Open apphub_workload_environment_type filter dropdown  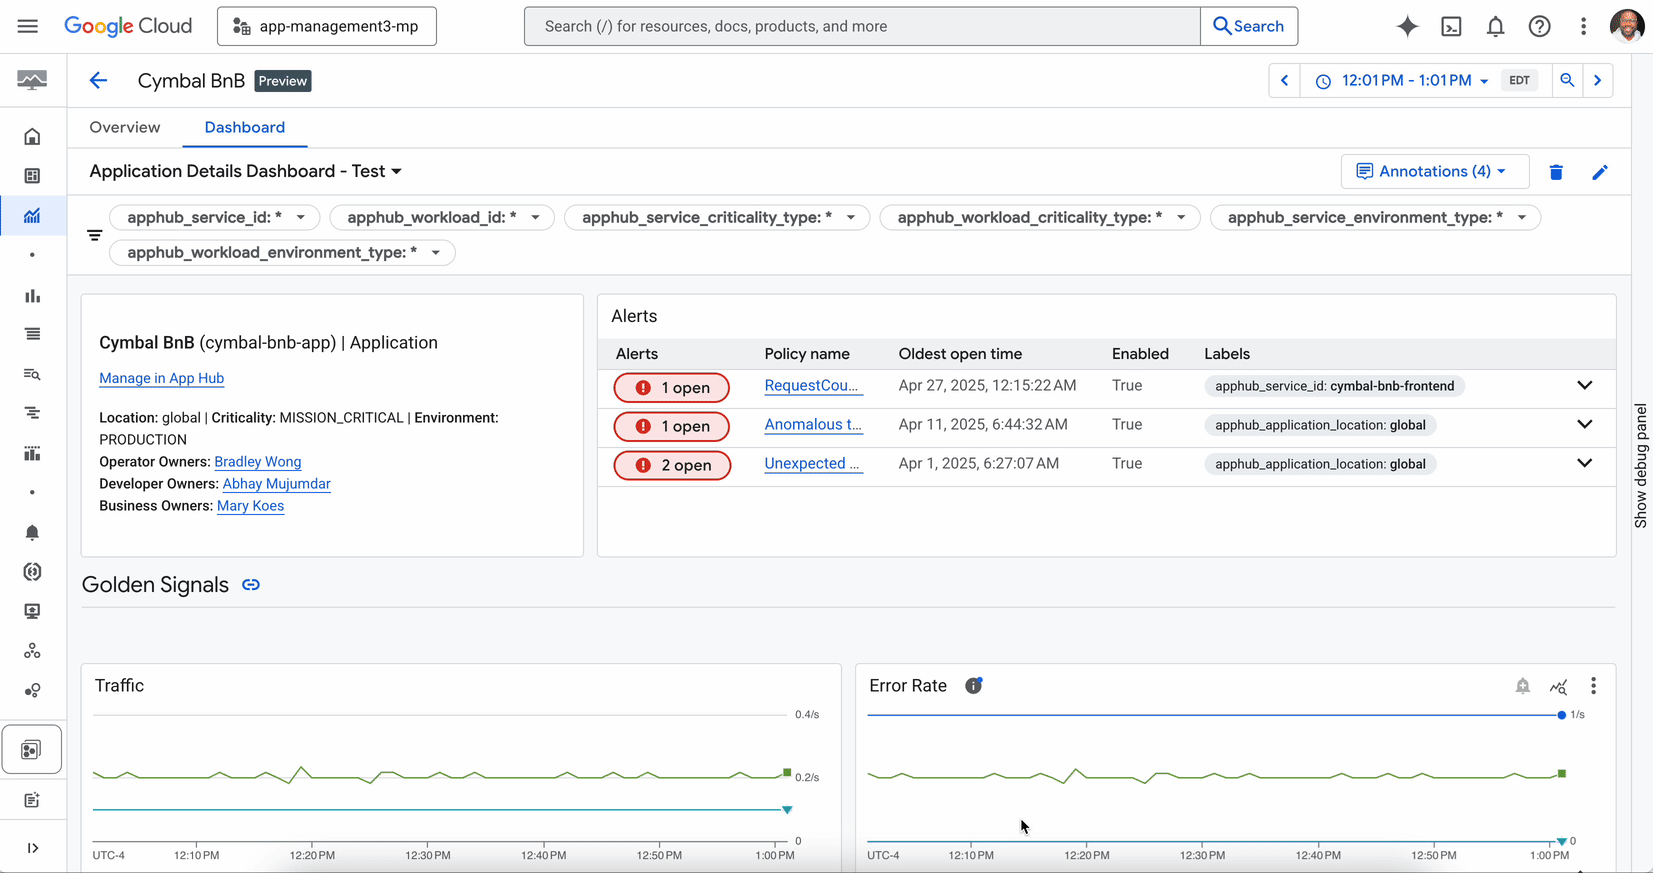coord(283,252)
